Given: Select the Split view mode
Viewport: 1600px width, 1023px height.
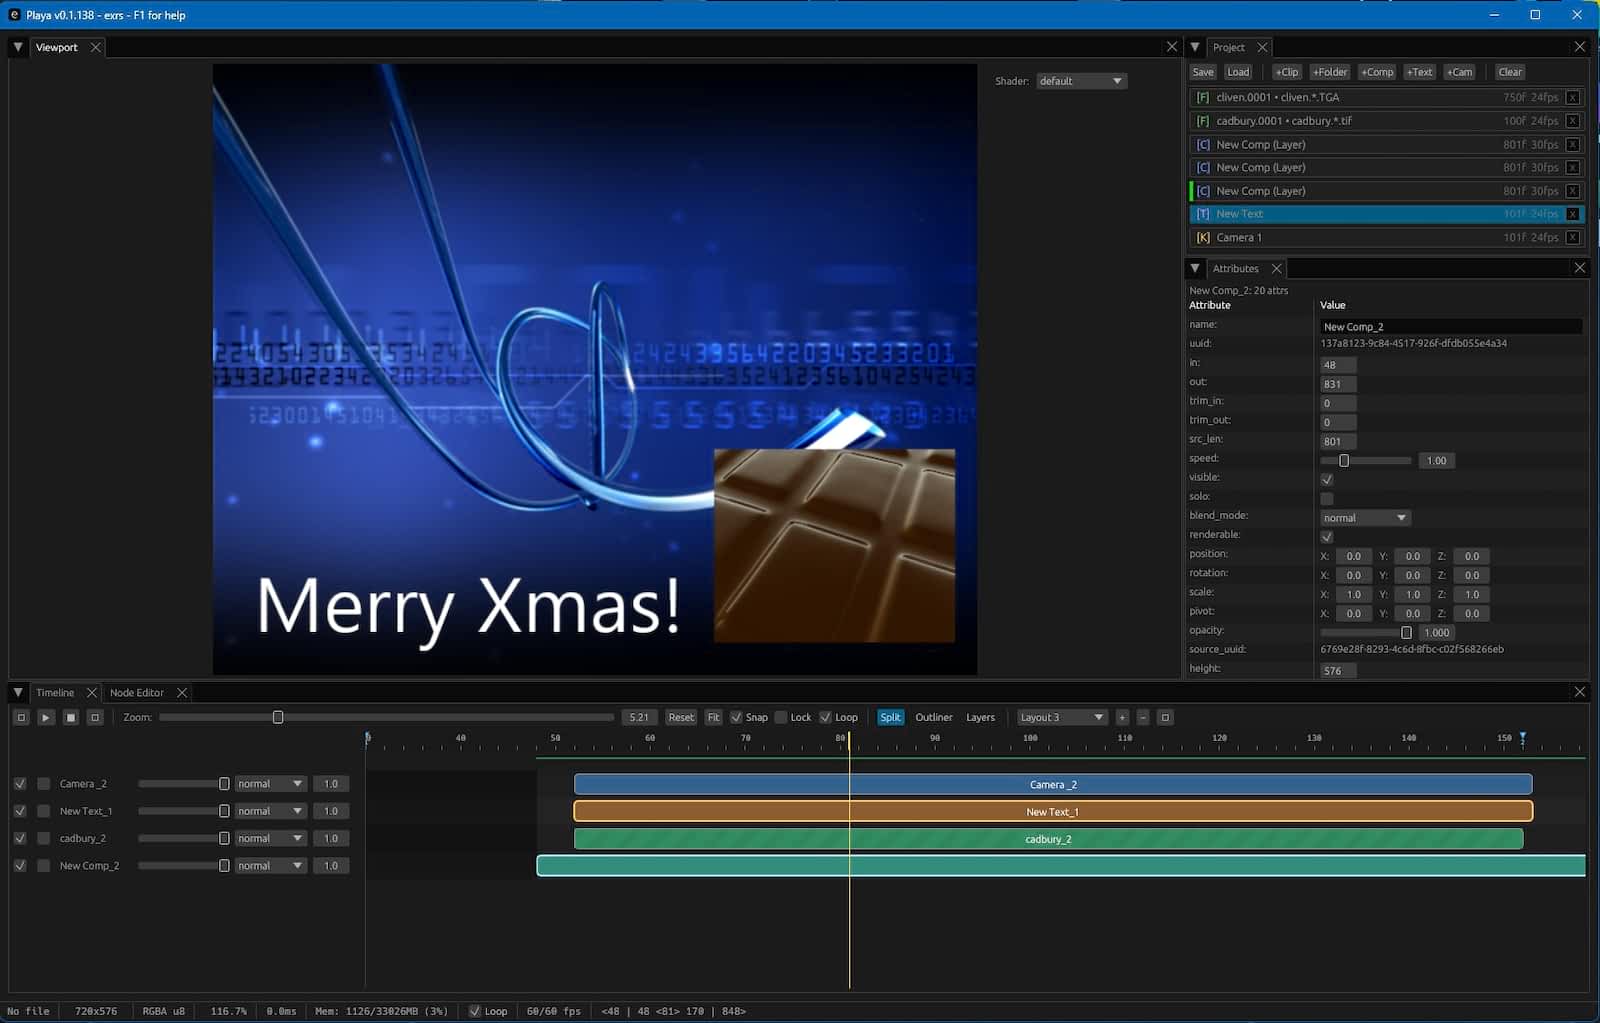Looking at the screenshot, I should (x=890, y=717).
